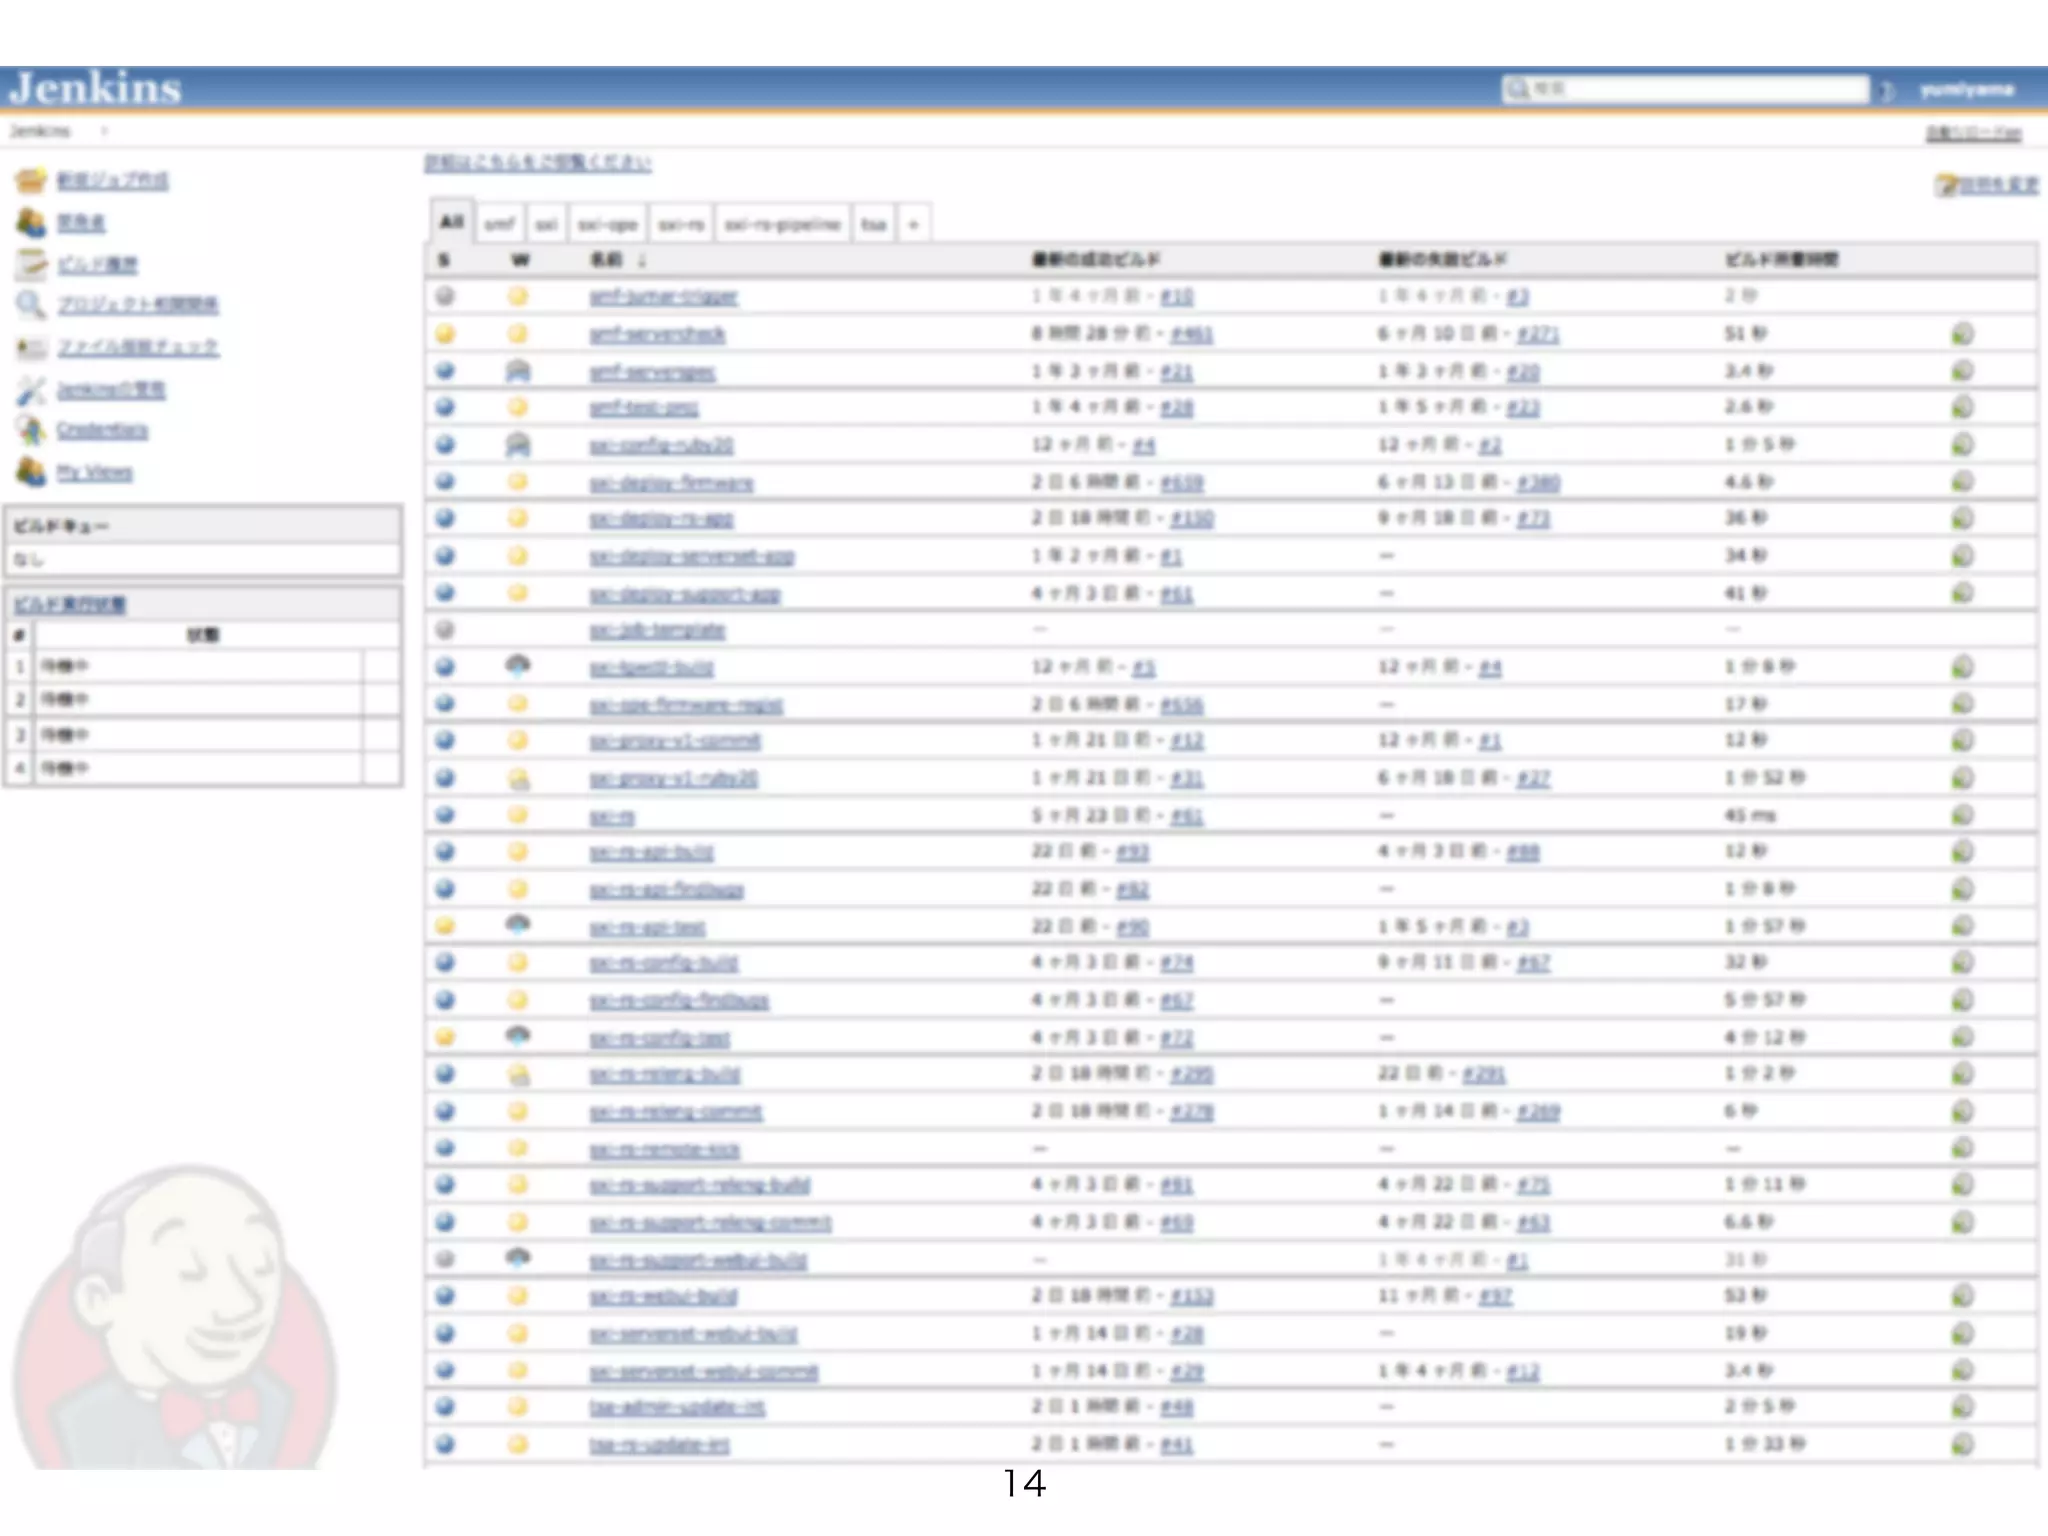The image size is (2048, 1536).
Task: Click the New Job icon in sidebar
Action: pos(31,180)
